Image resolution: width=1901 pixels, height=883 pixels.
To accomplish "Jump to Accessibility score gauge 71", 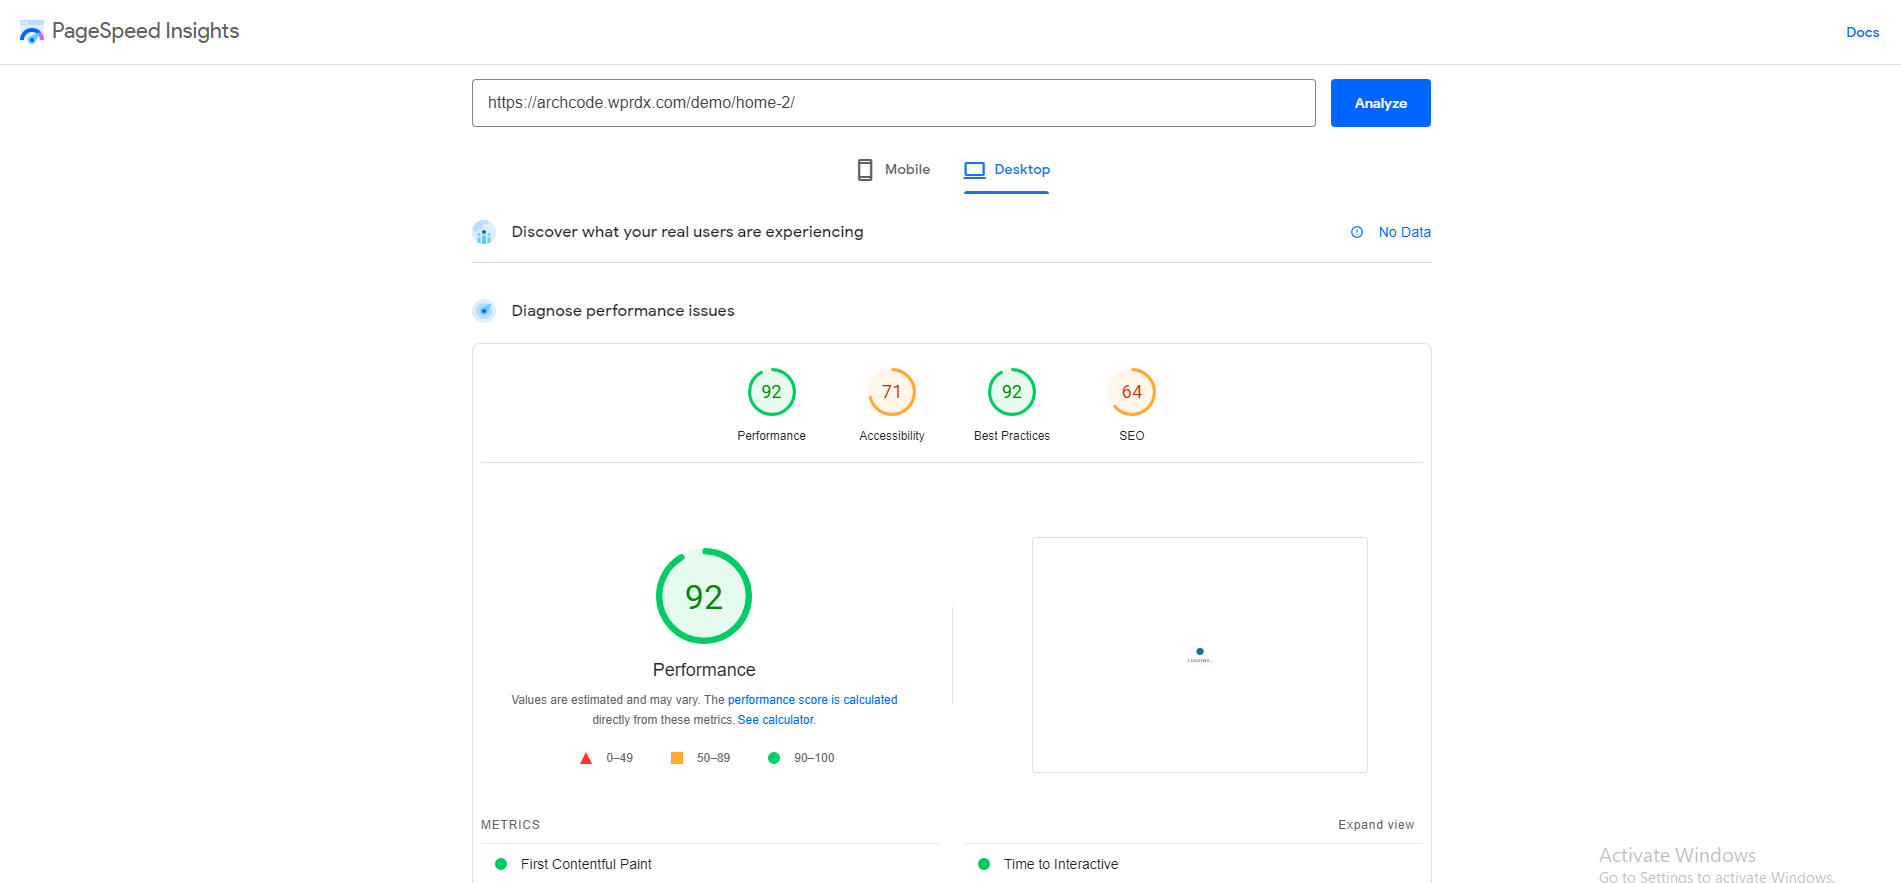I will point(892,392).
